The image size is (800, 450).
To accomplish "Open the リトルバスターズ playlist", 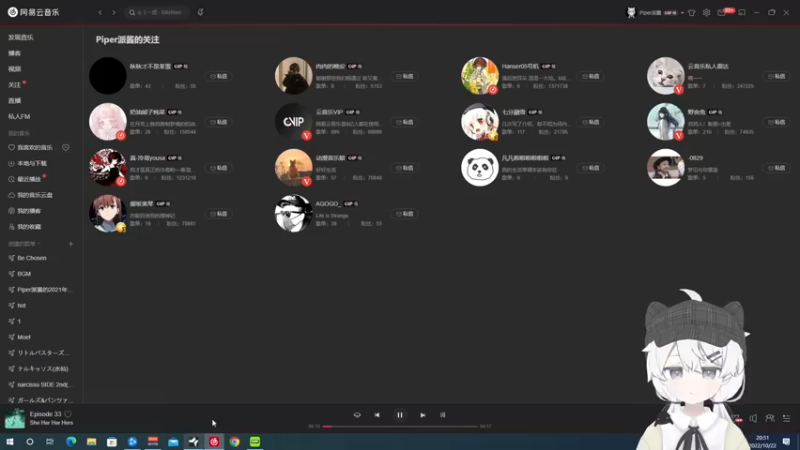I will click(43, 353).
